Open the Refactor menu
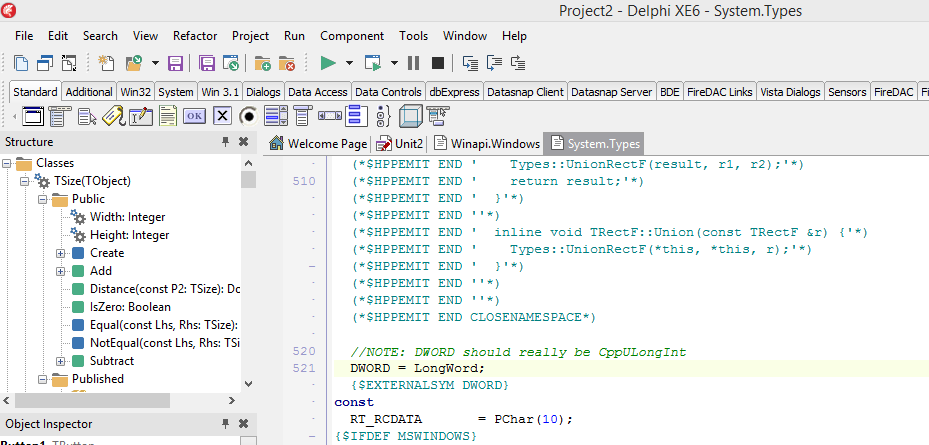 click(195, 36)
